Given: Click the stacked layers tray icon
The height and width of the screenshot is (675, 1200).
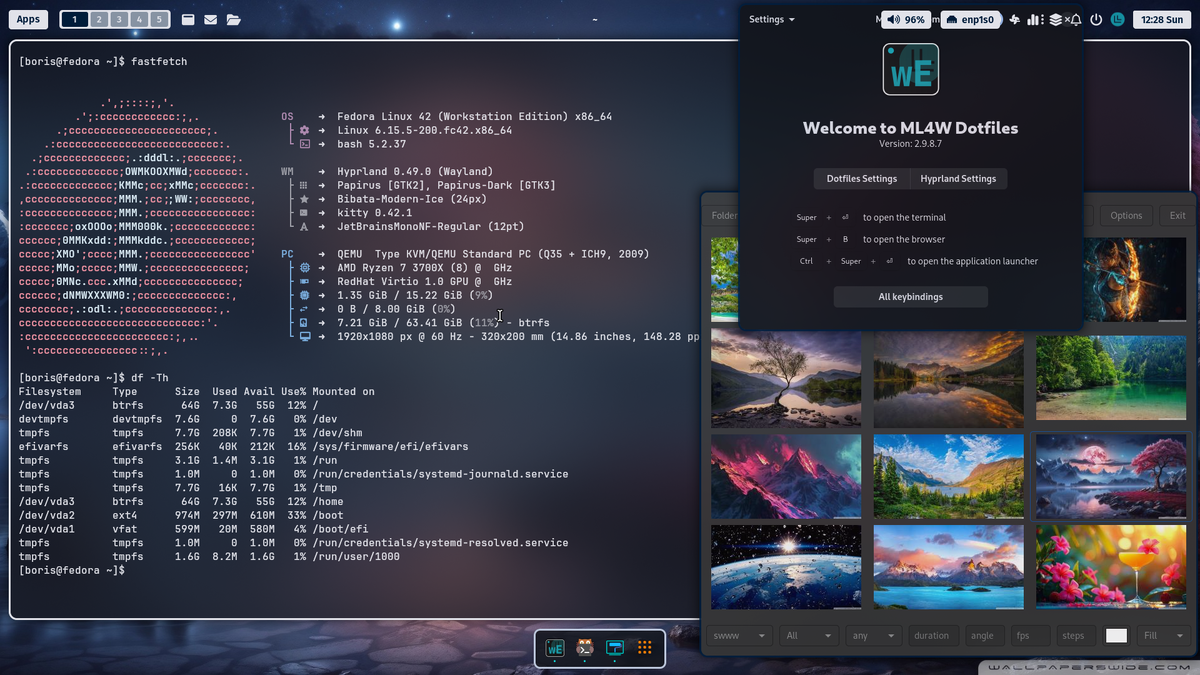Looking at the screenshot, I should click(1055, 19).
